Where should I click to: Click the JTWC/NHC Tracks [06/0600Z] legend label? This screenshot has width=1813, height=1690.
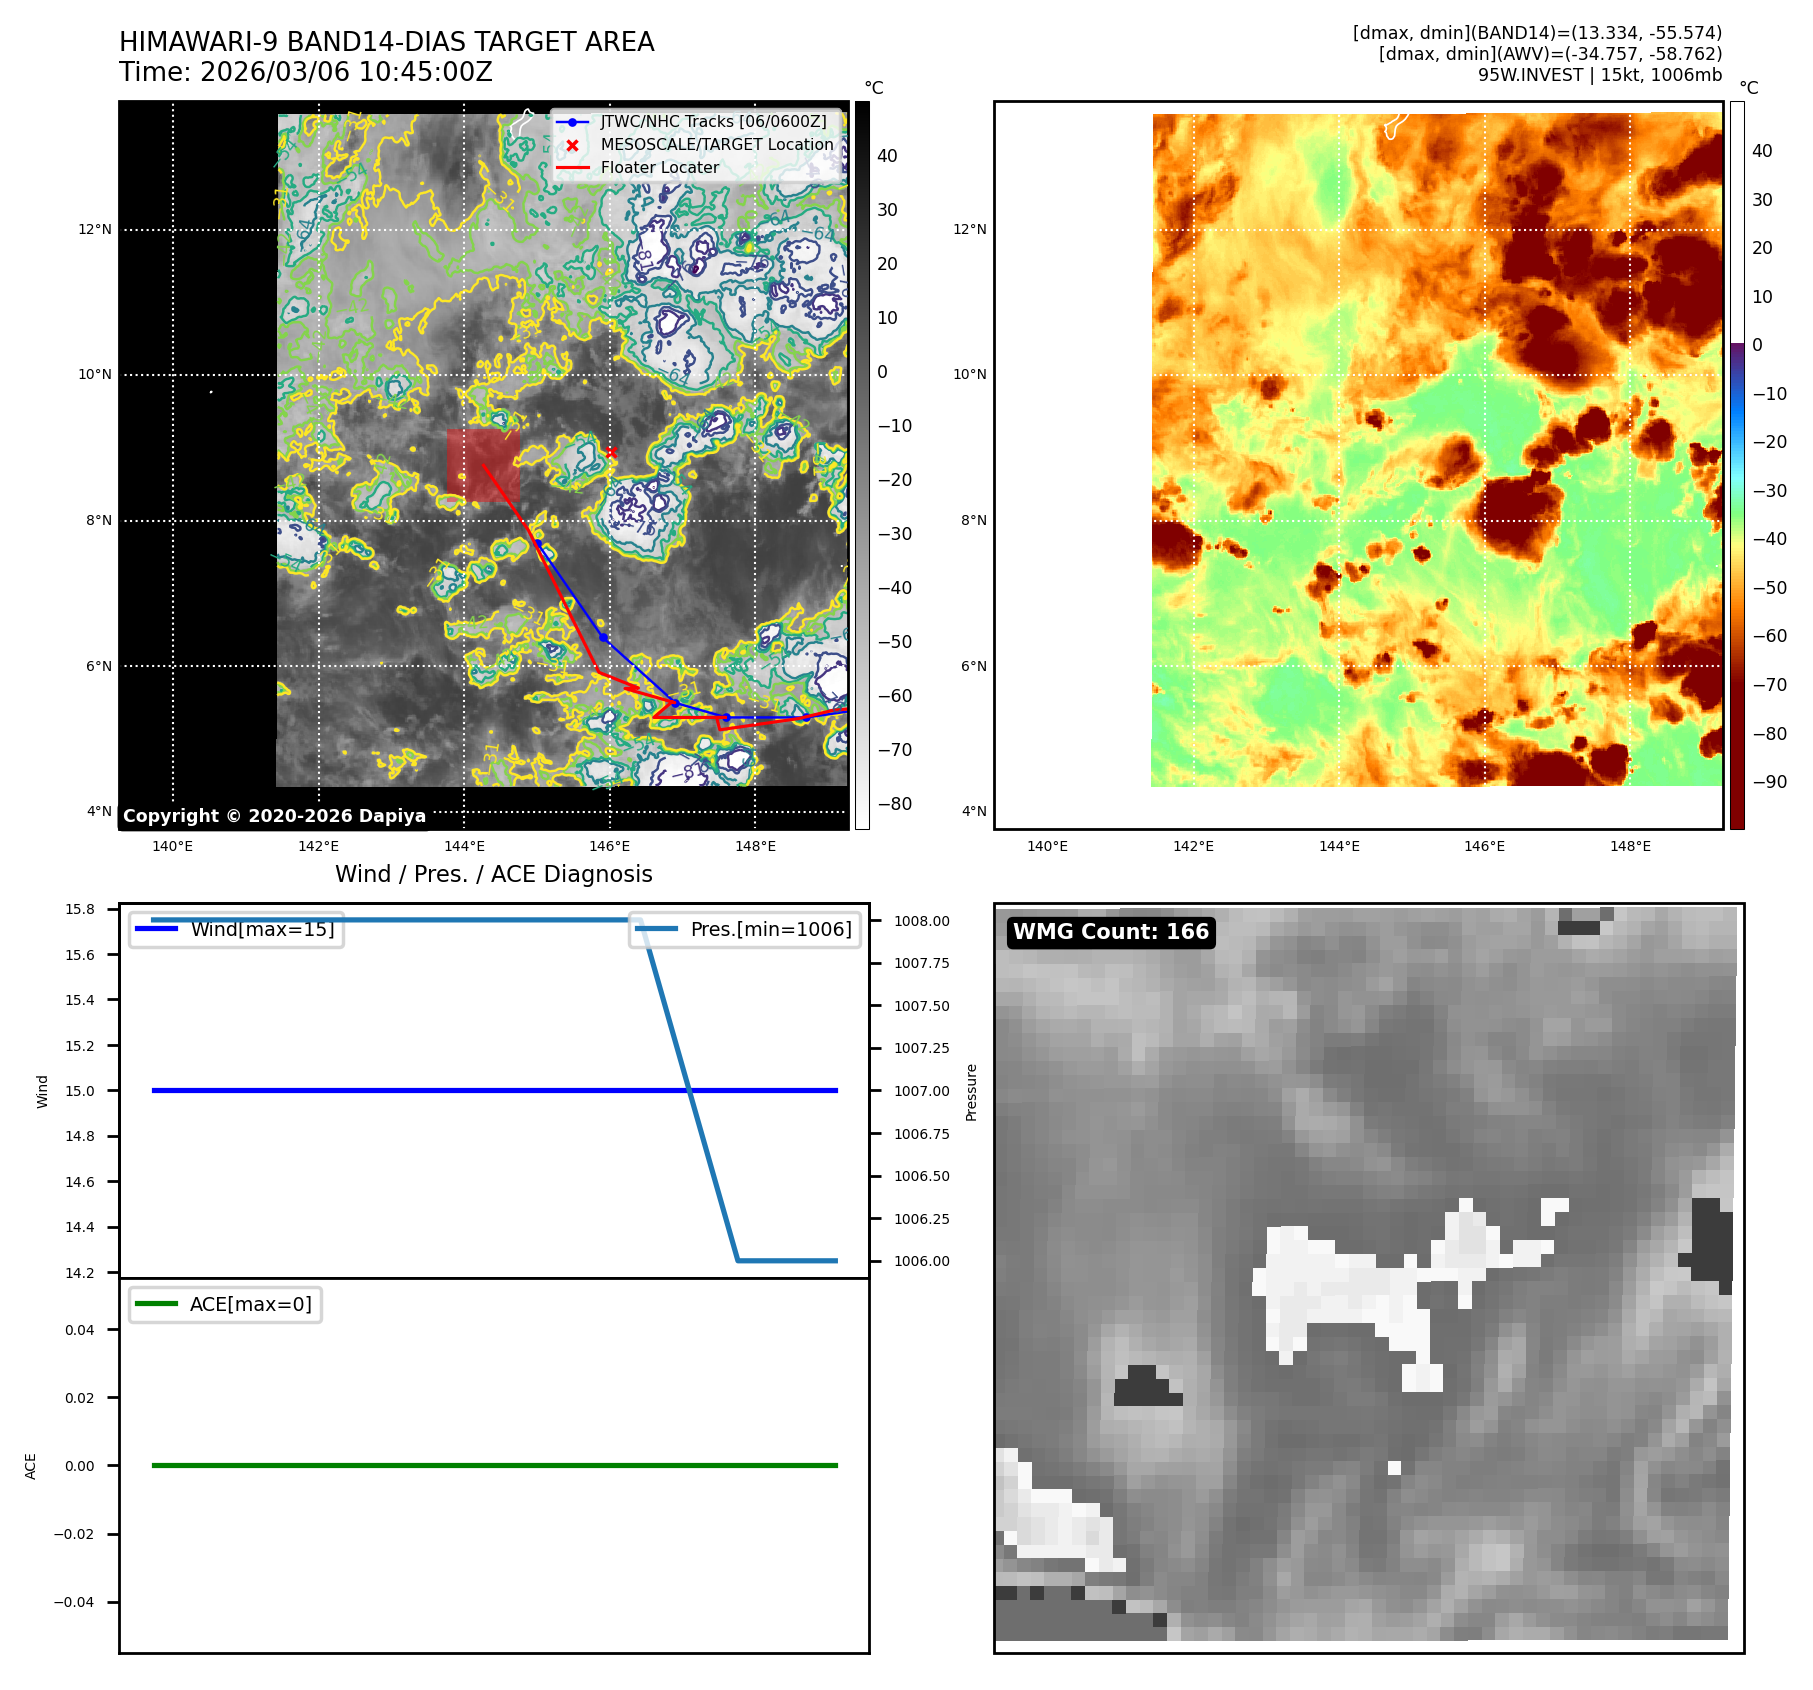click(x=713, y=122)
